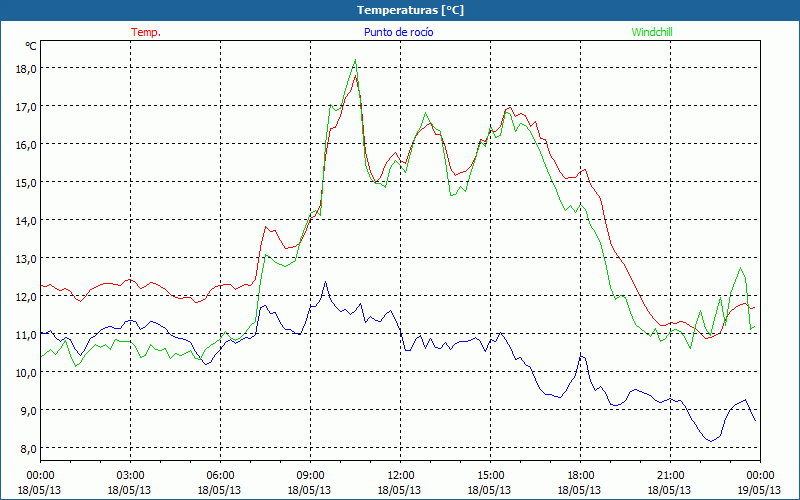The image size is (800, 500).
Task: Click the 11,0 y-axis value
Action: point(26,335)
